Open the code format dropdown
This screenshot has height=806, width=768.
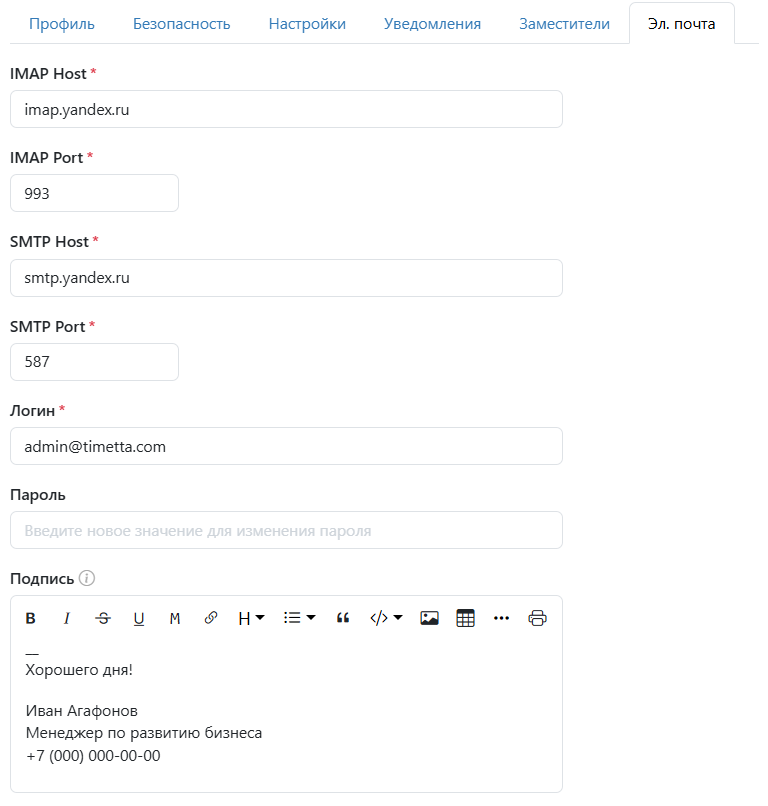coord(386,618)
